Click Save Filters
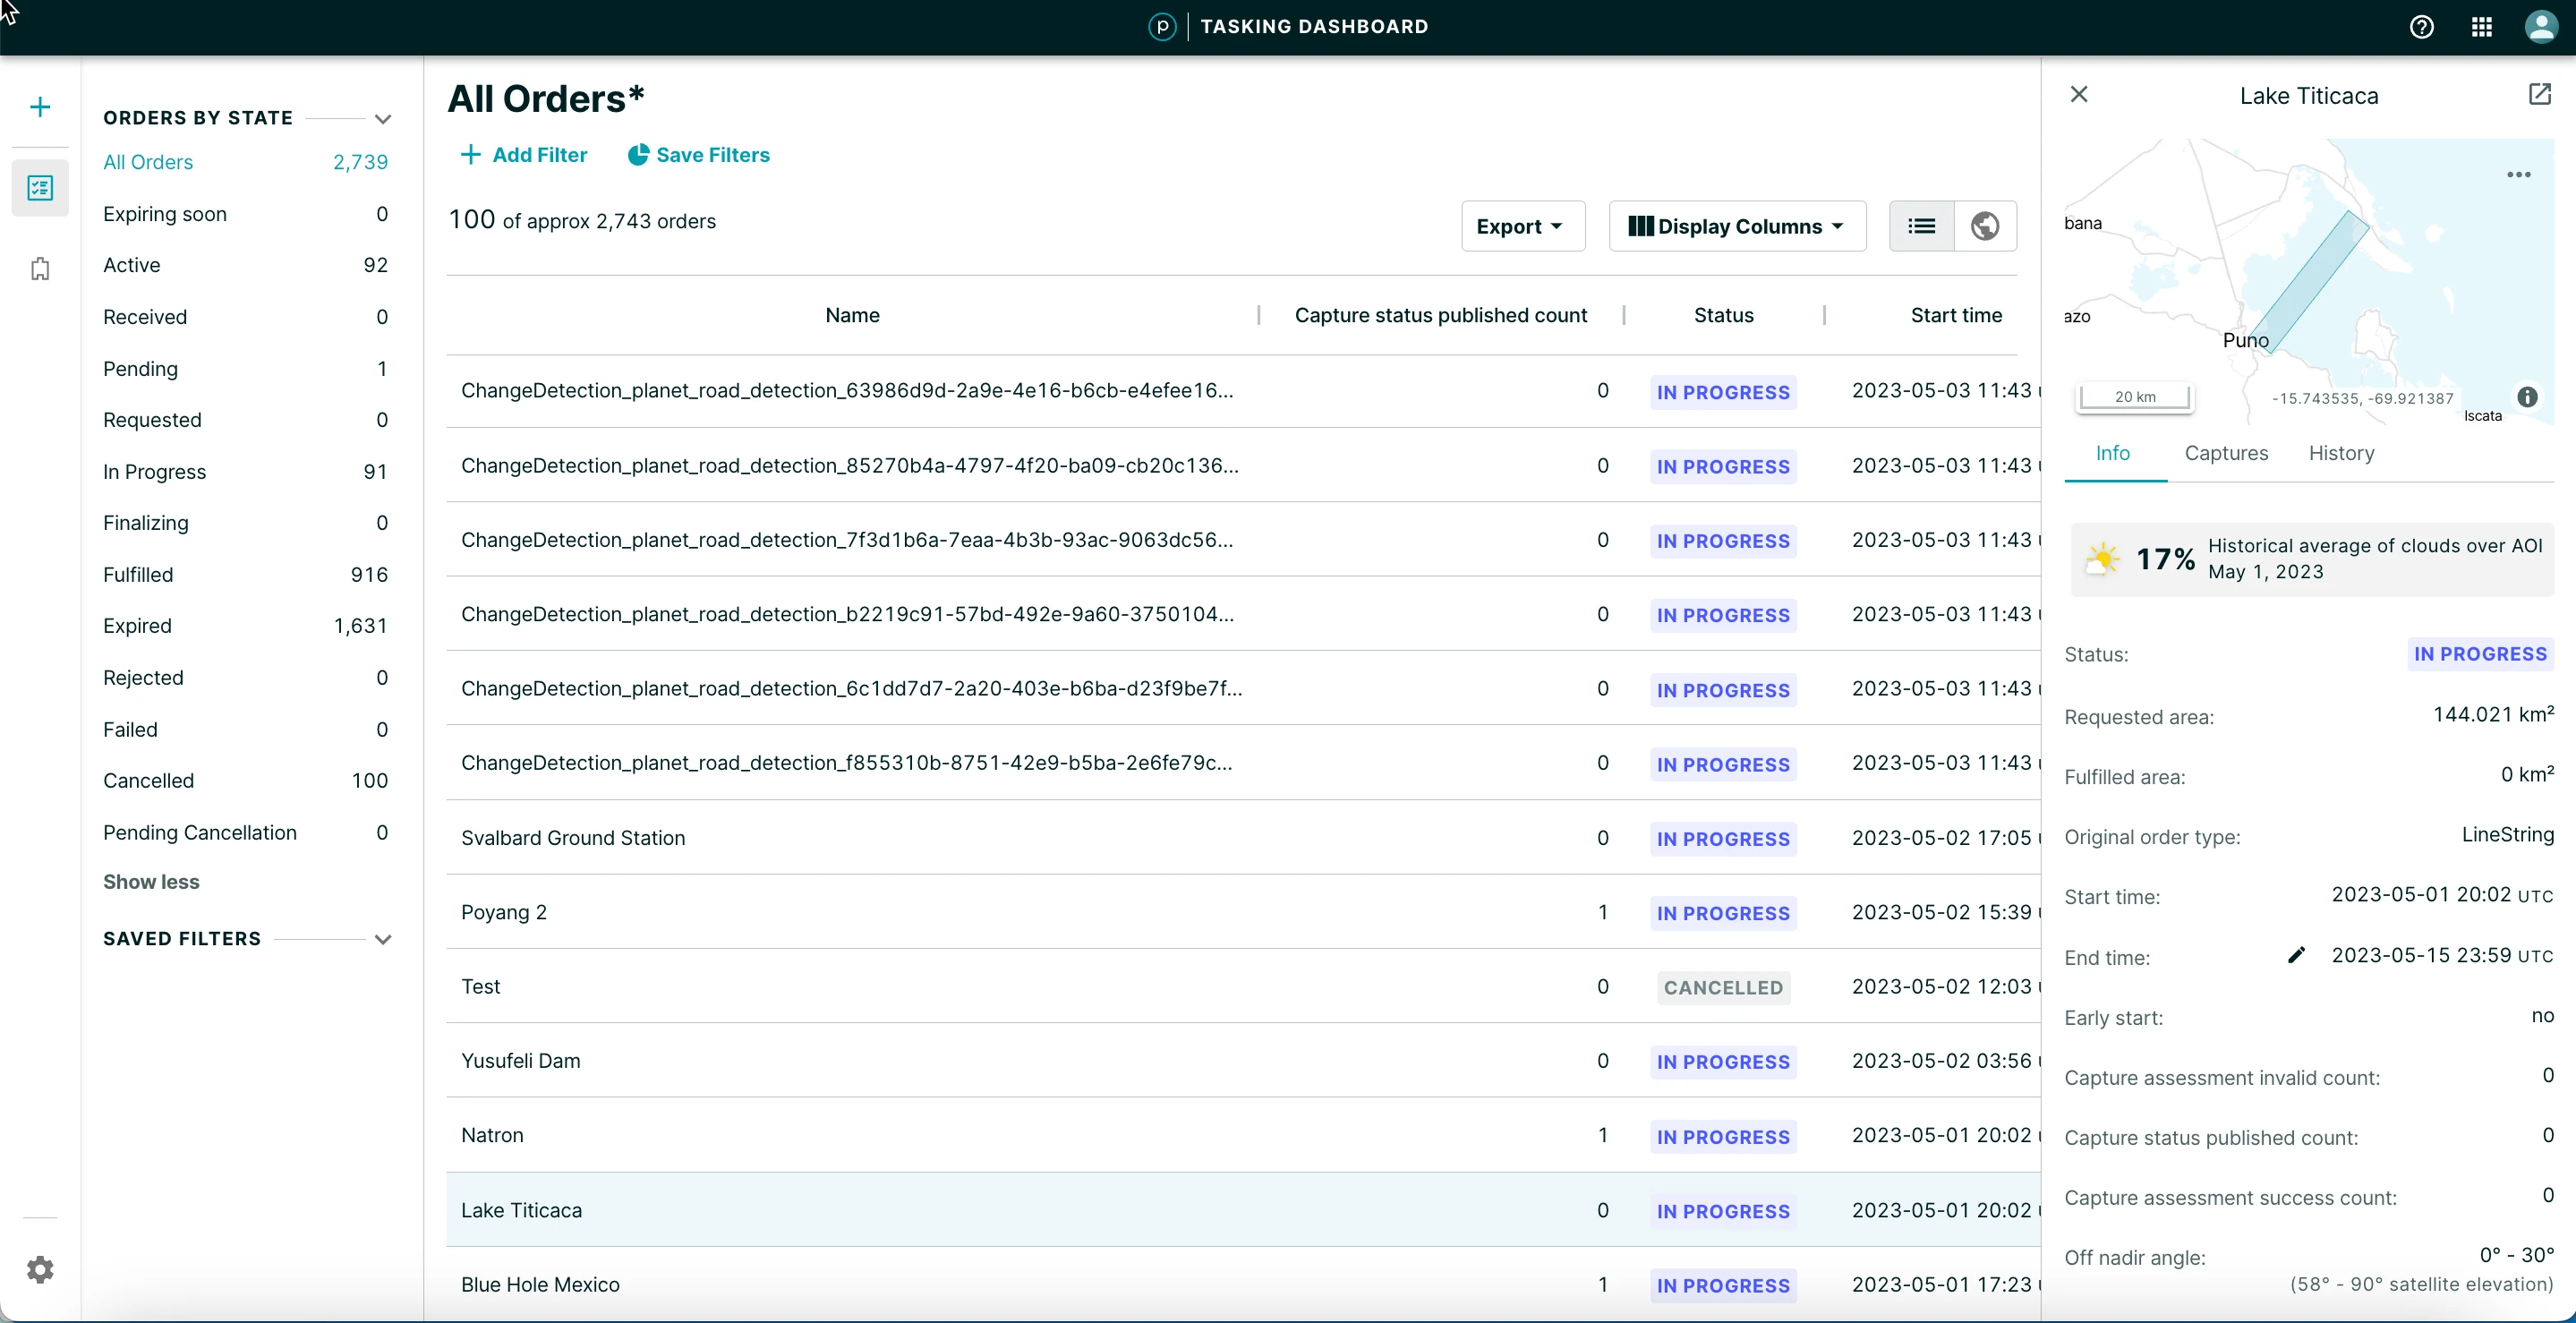2576x1323 pixels. 699,155
